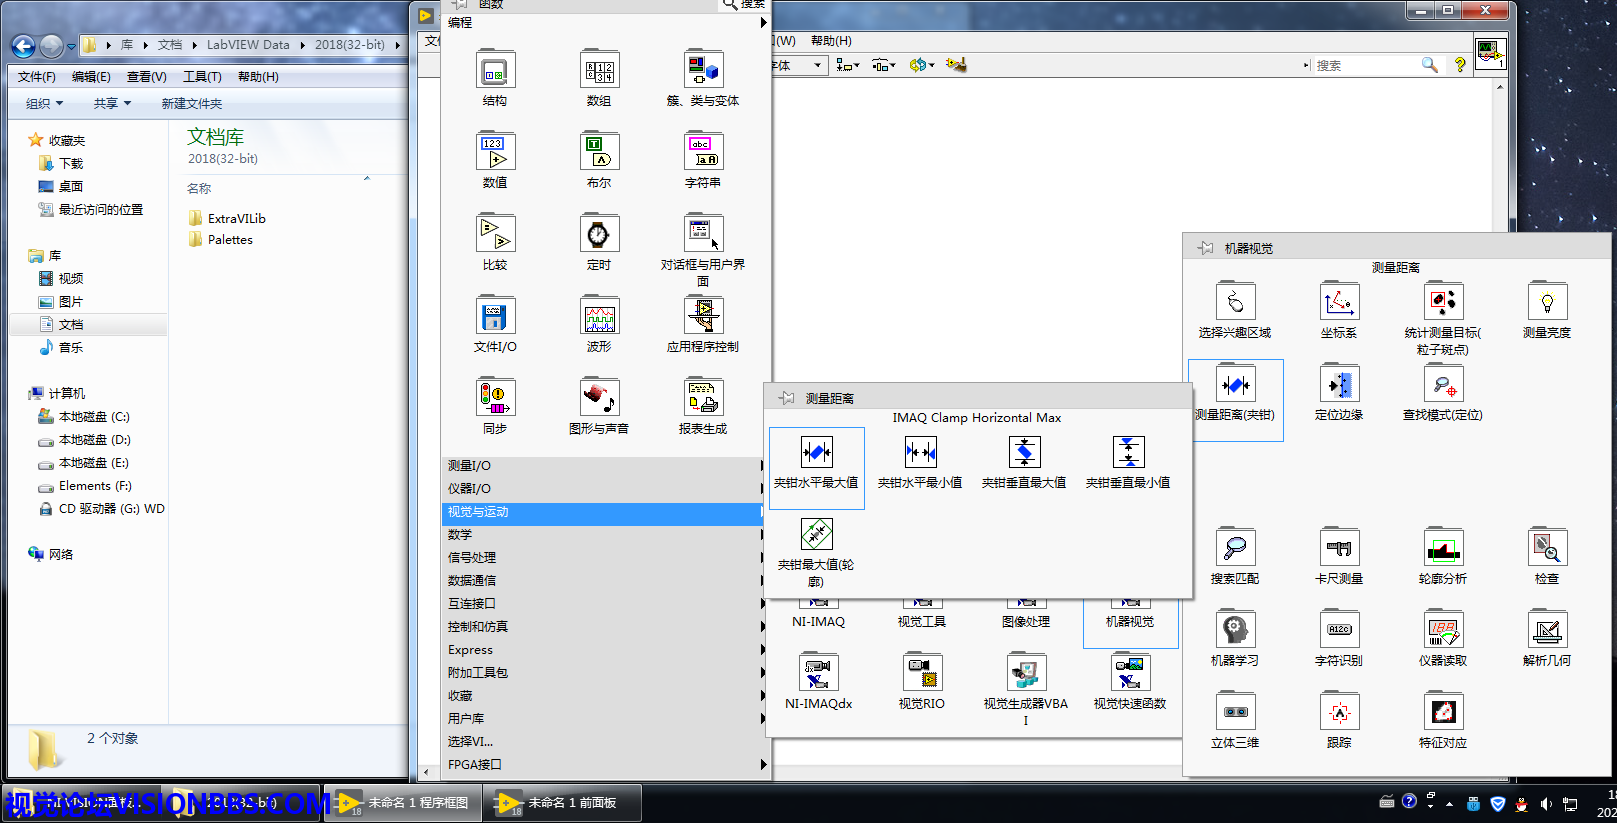Screen dimensions: 1617x823
Task: Open the 定时 timing palette icon
Action: coord(598,235)
